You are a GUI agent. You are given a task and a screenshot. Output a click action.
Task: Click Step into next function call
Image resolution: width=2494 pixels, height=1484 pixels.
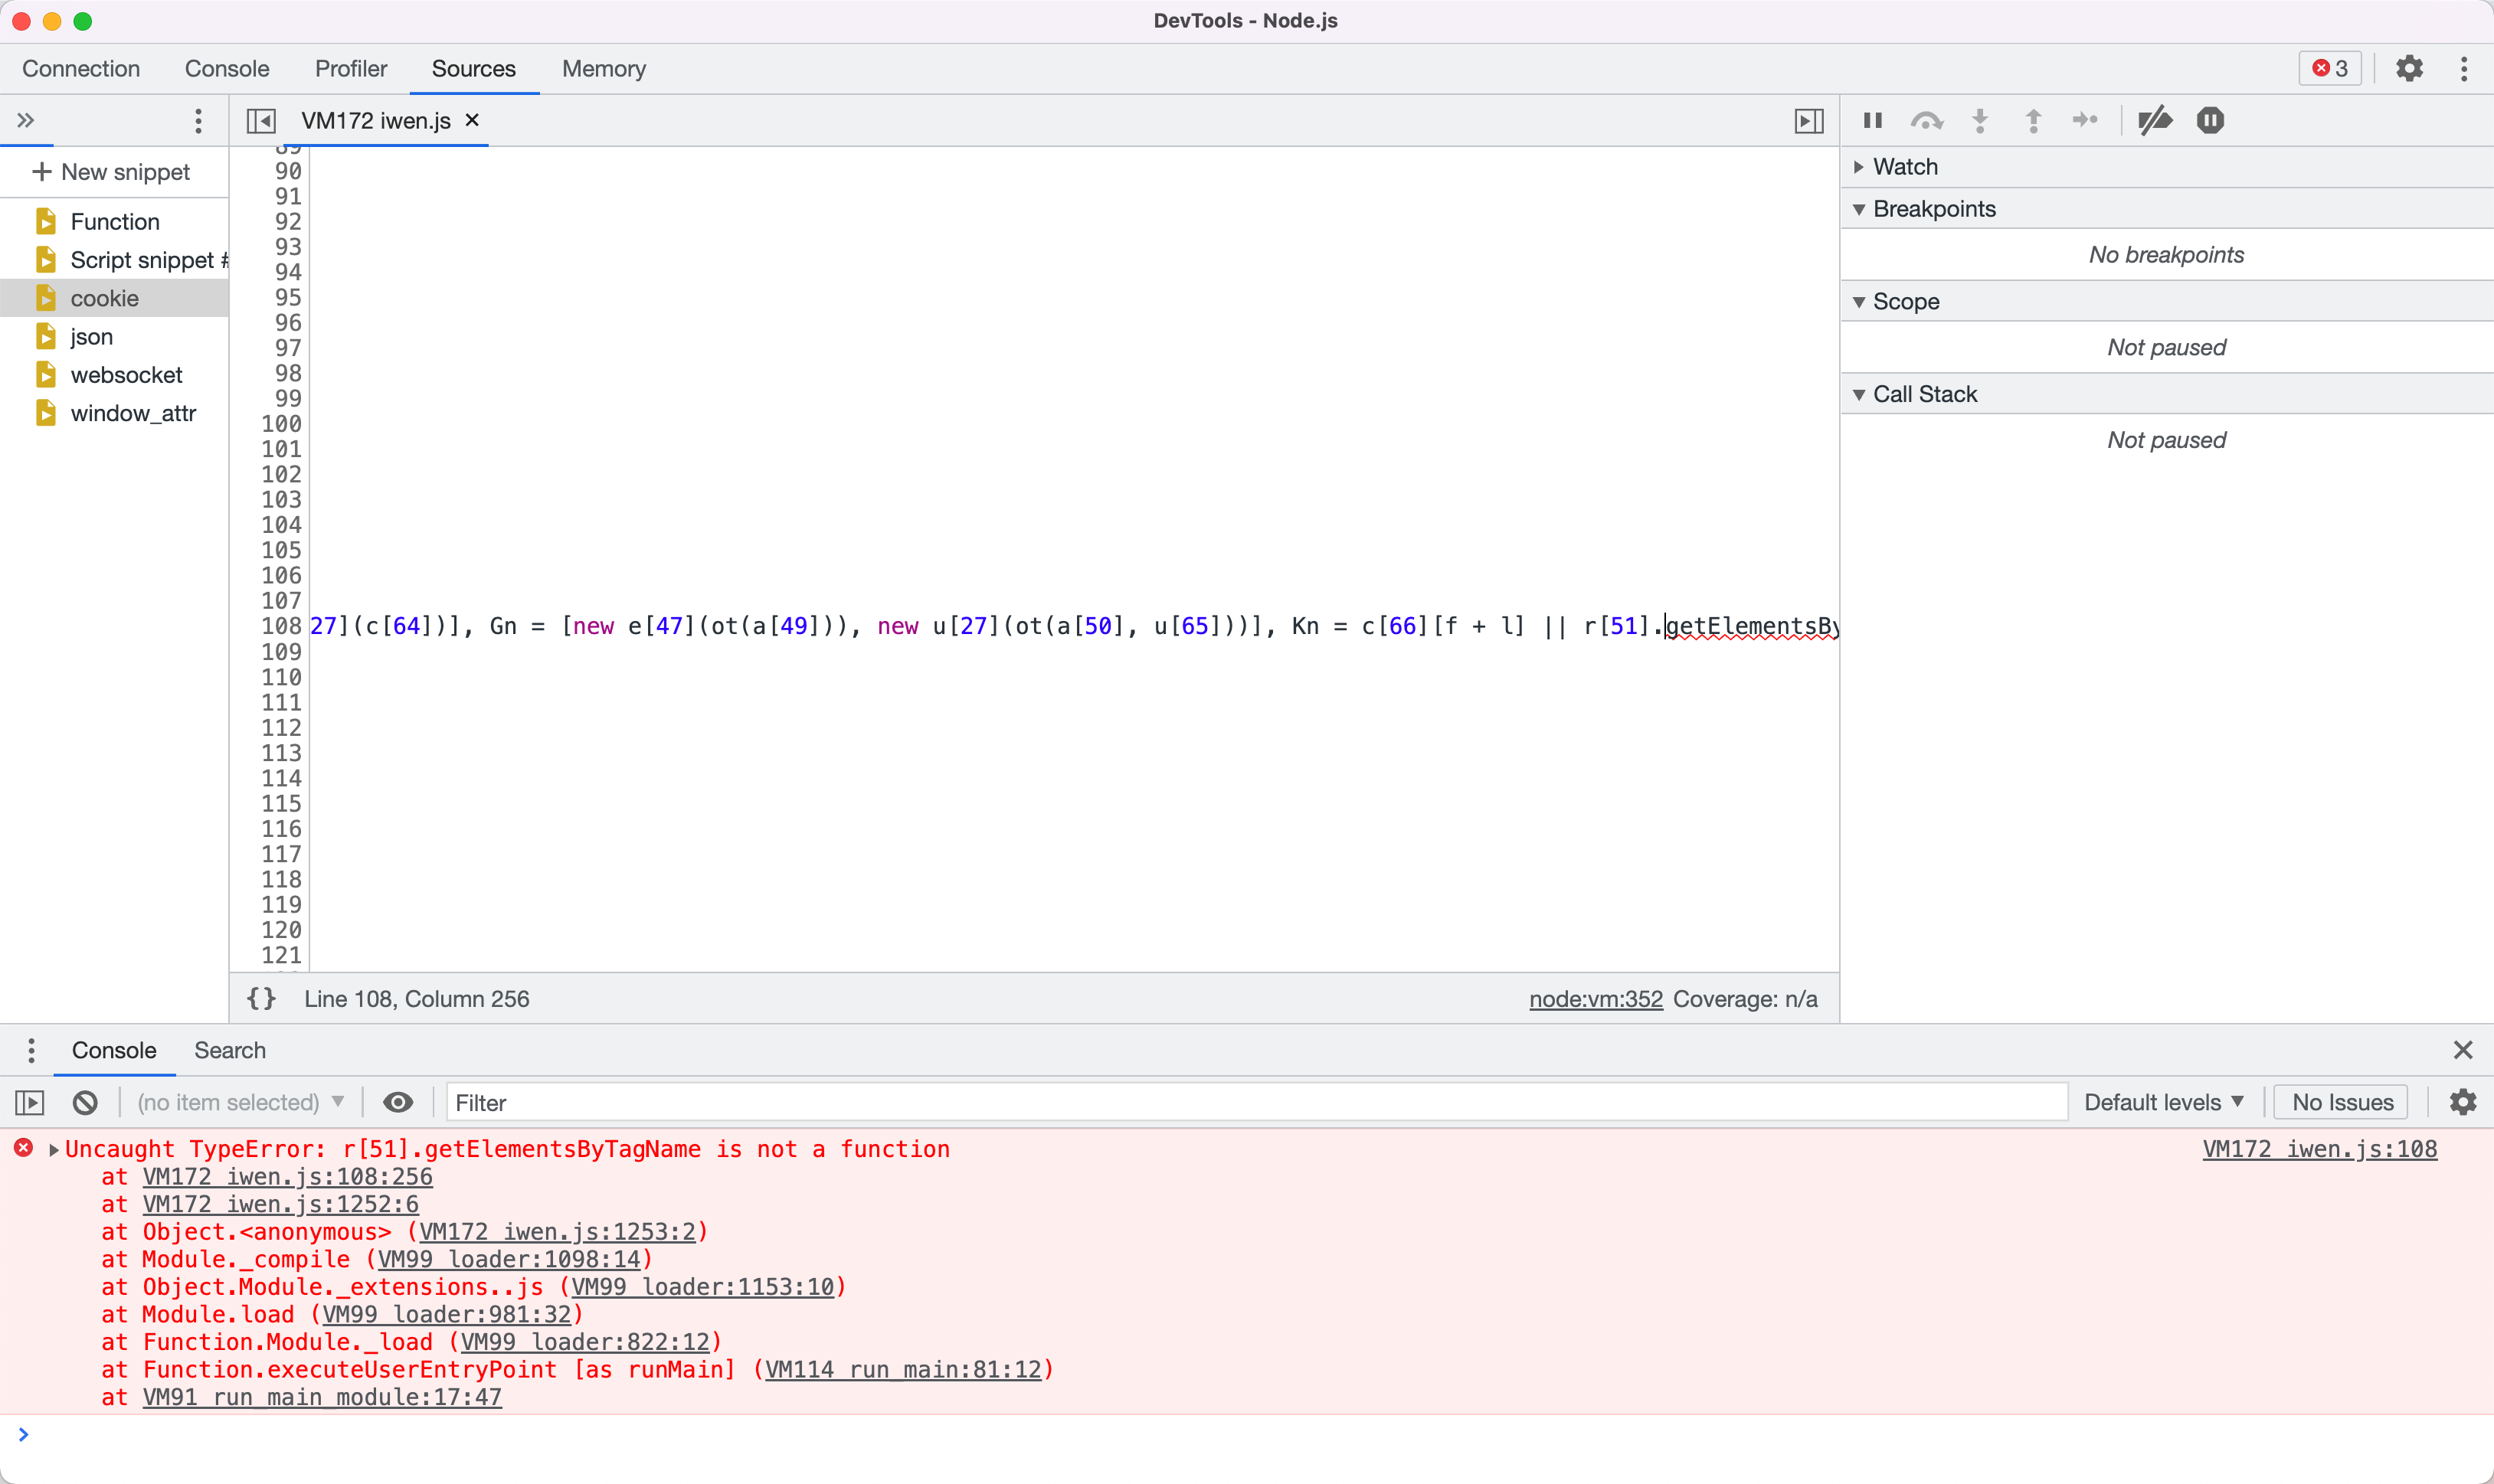coord(1980,121)
